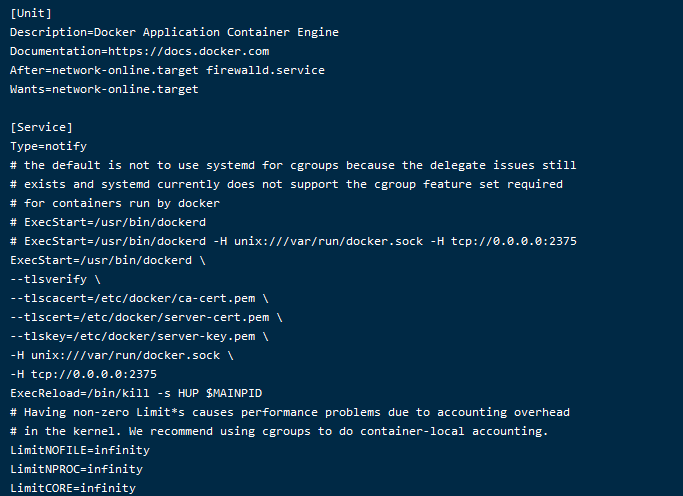Click the --tlskey server-key.pem line

pos(139,336)
